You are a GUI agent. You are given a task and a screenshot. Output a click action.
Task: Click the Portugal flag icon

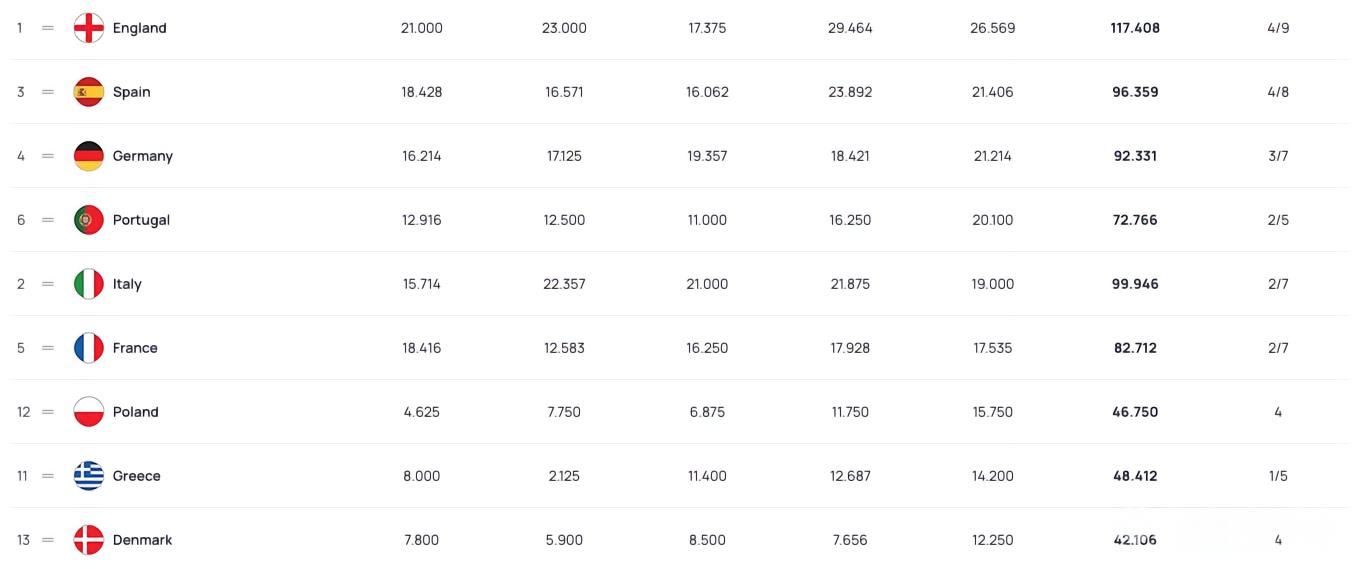(x=89, y=220)
